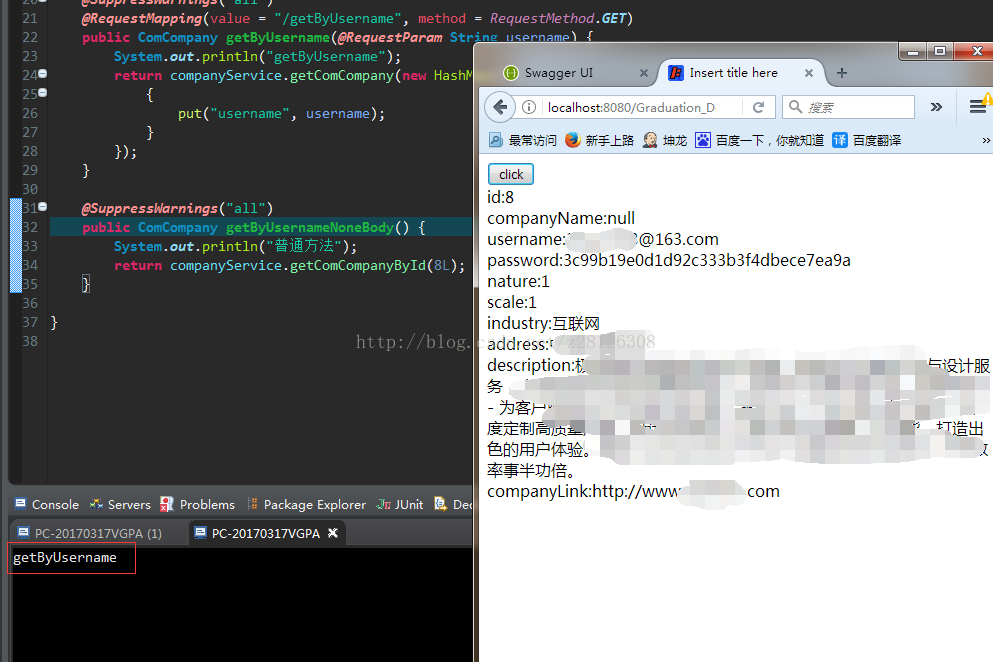Select the PC-20170317VGPA (1) console tab
The height and width of the screenshot is (662, 993).
(x=95, y=533)
